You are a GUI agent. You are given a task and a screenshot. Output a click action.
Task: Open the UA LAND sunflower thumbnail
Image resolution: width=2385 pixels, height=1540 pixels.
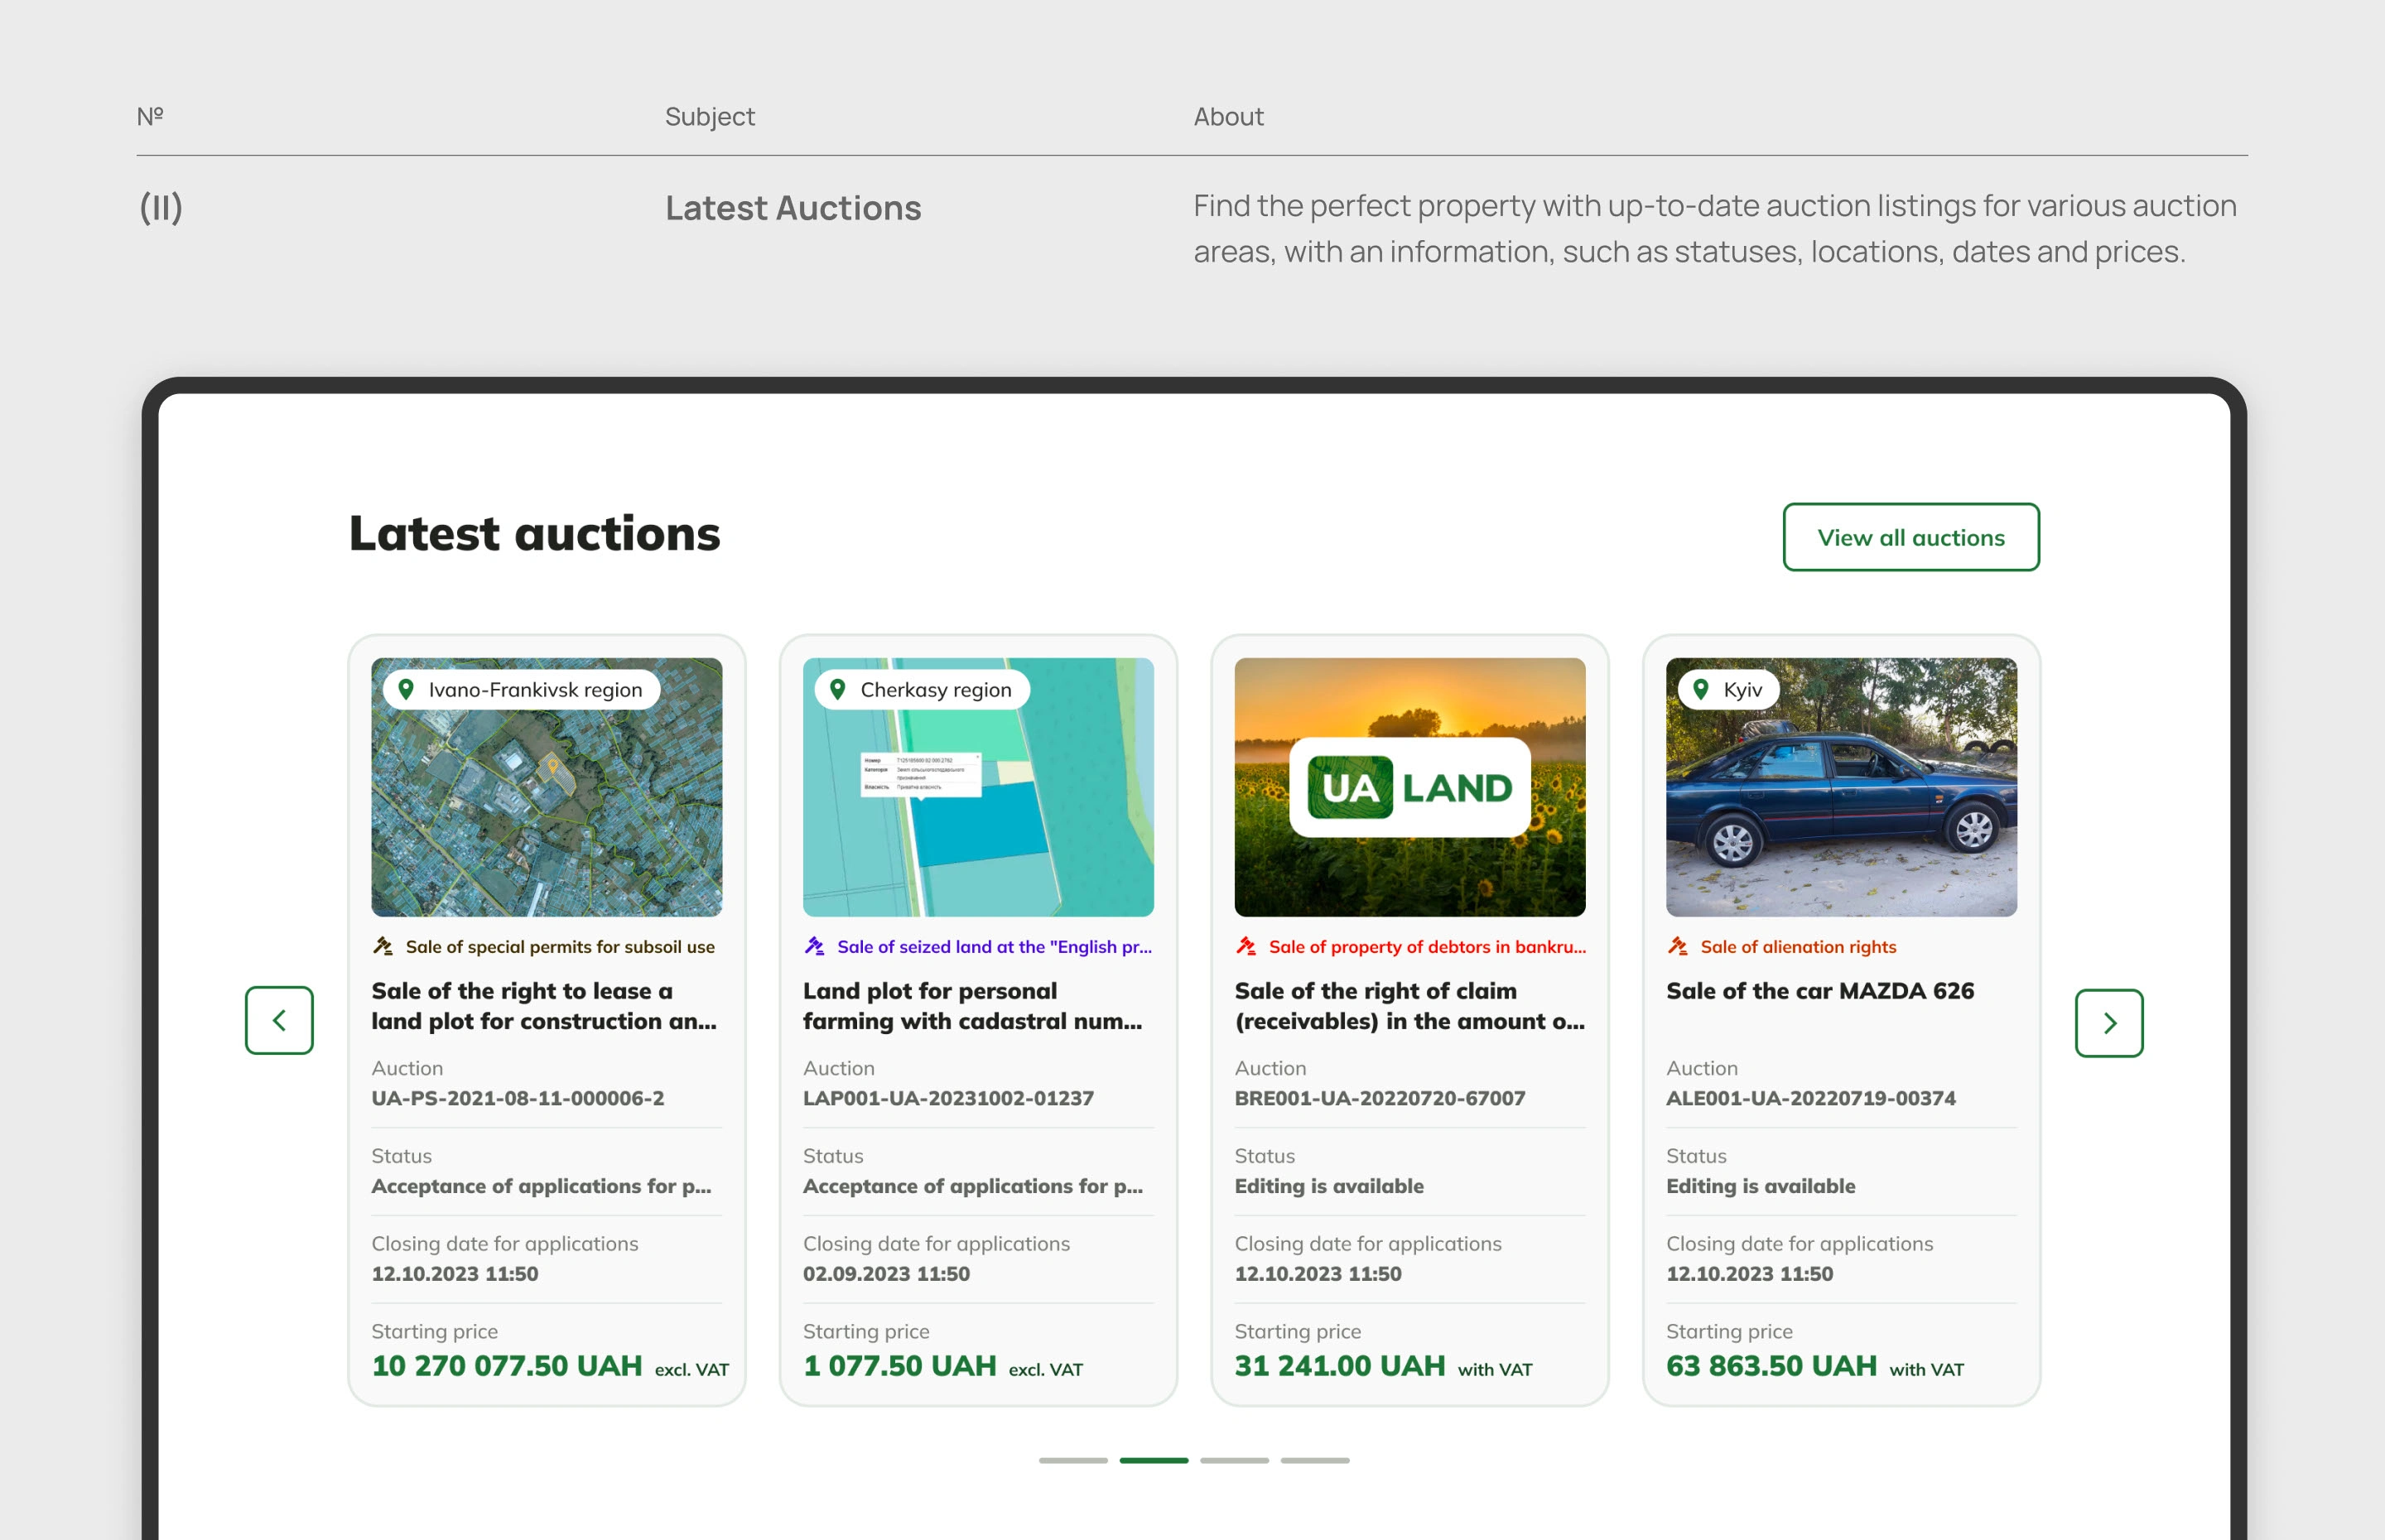(1410, 787)
